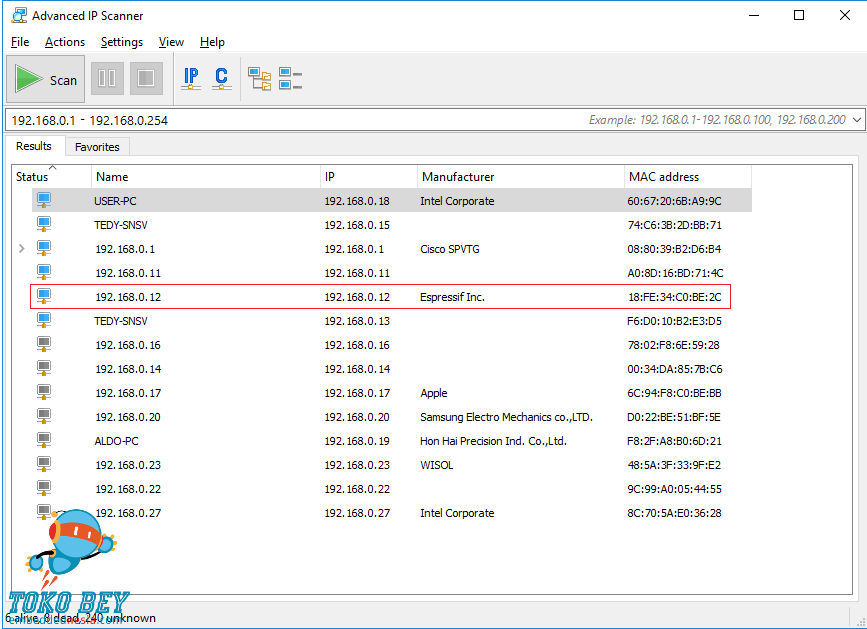This screenshot has height=629, width=867.
Task: Click the C subnet class toolbar icon
Action: pos(221,78)
